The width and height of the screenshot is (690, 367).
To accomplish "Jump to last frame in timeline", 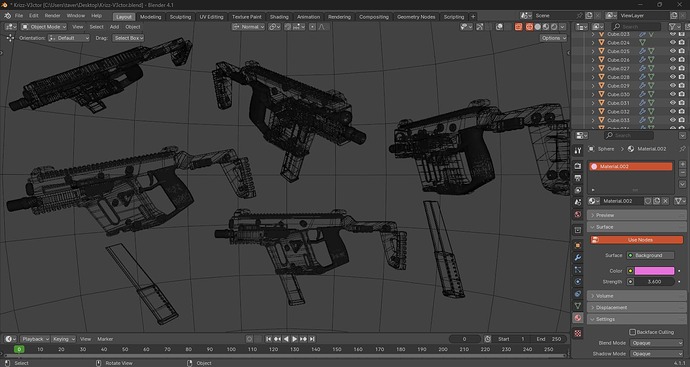I will coord(312,339).
